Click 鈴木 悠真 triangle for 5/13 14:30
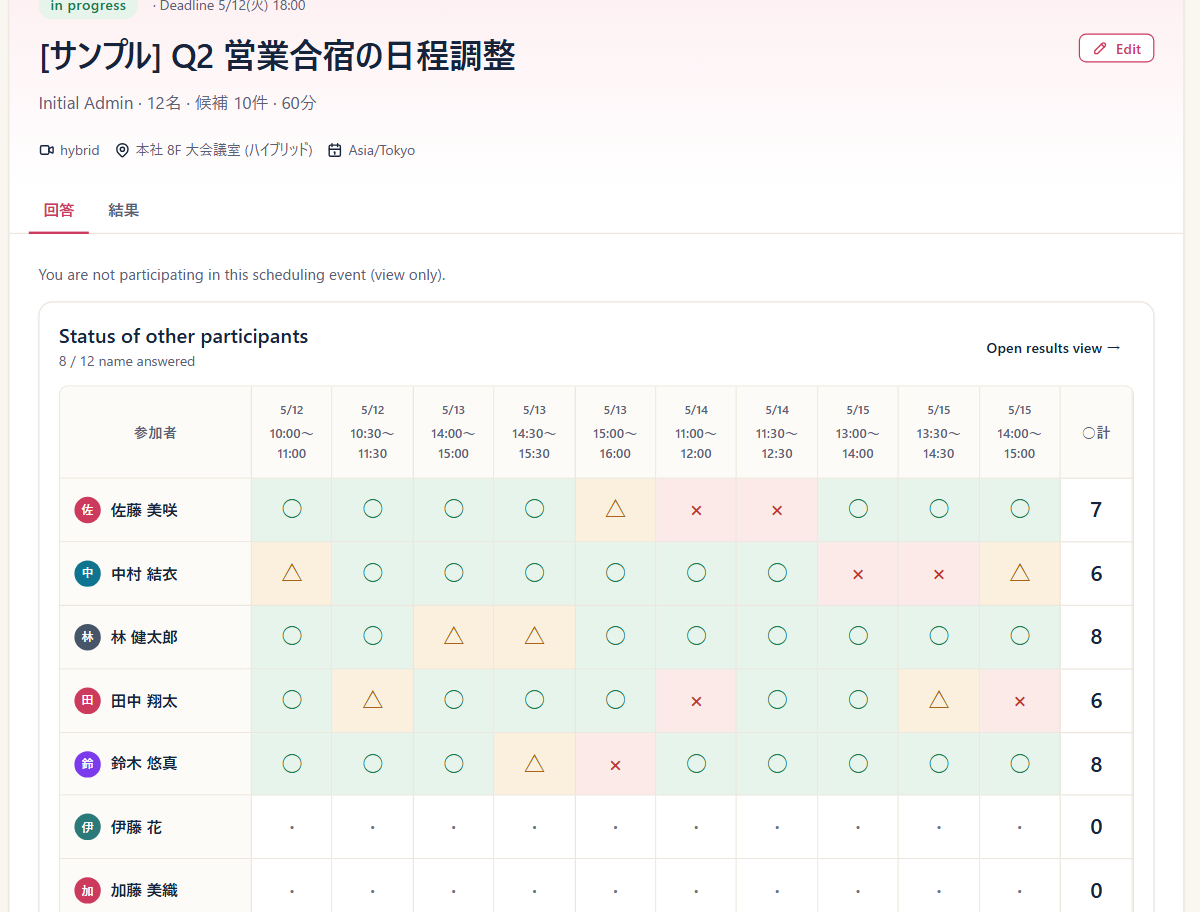Screen dimensions: 1200x912 coord(535,763)
